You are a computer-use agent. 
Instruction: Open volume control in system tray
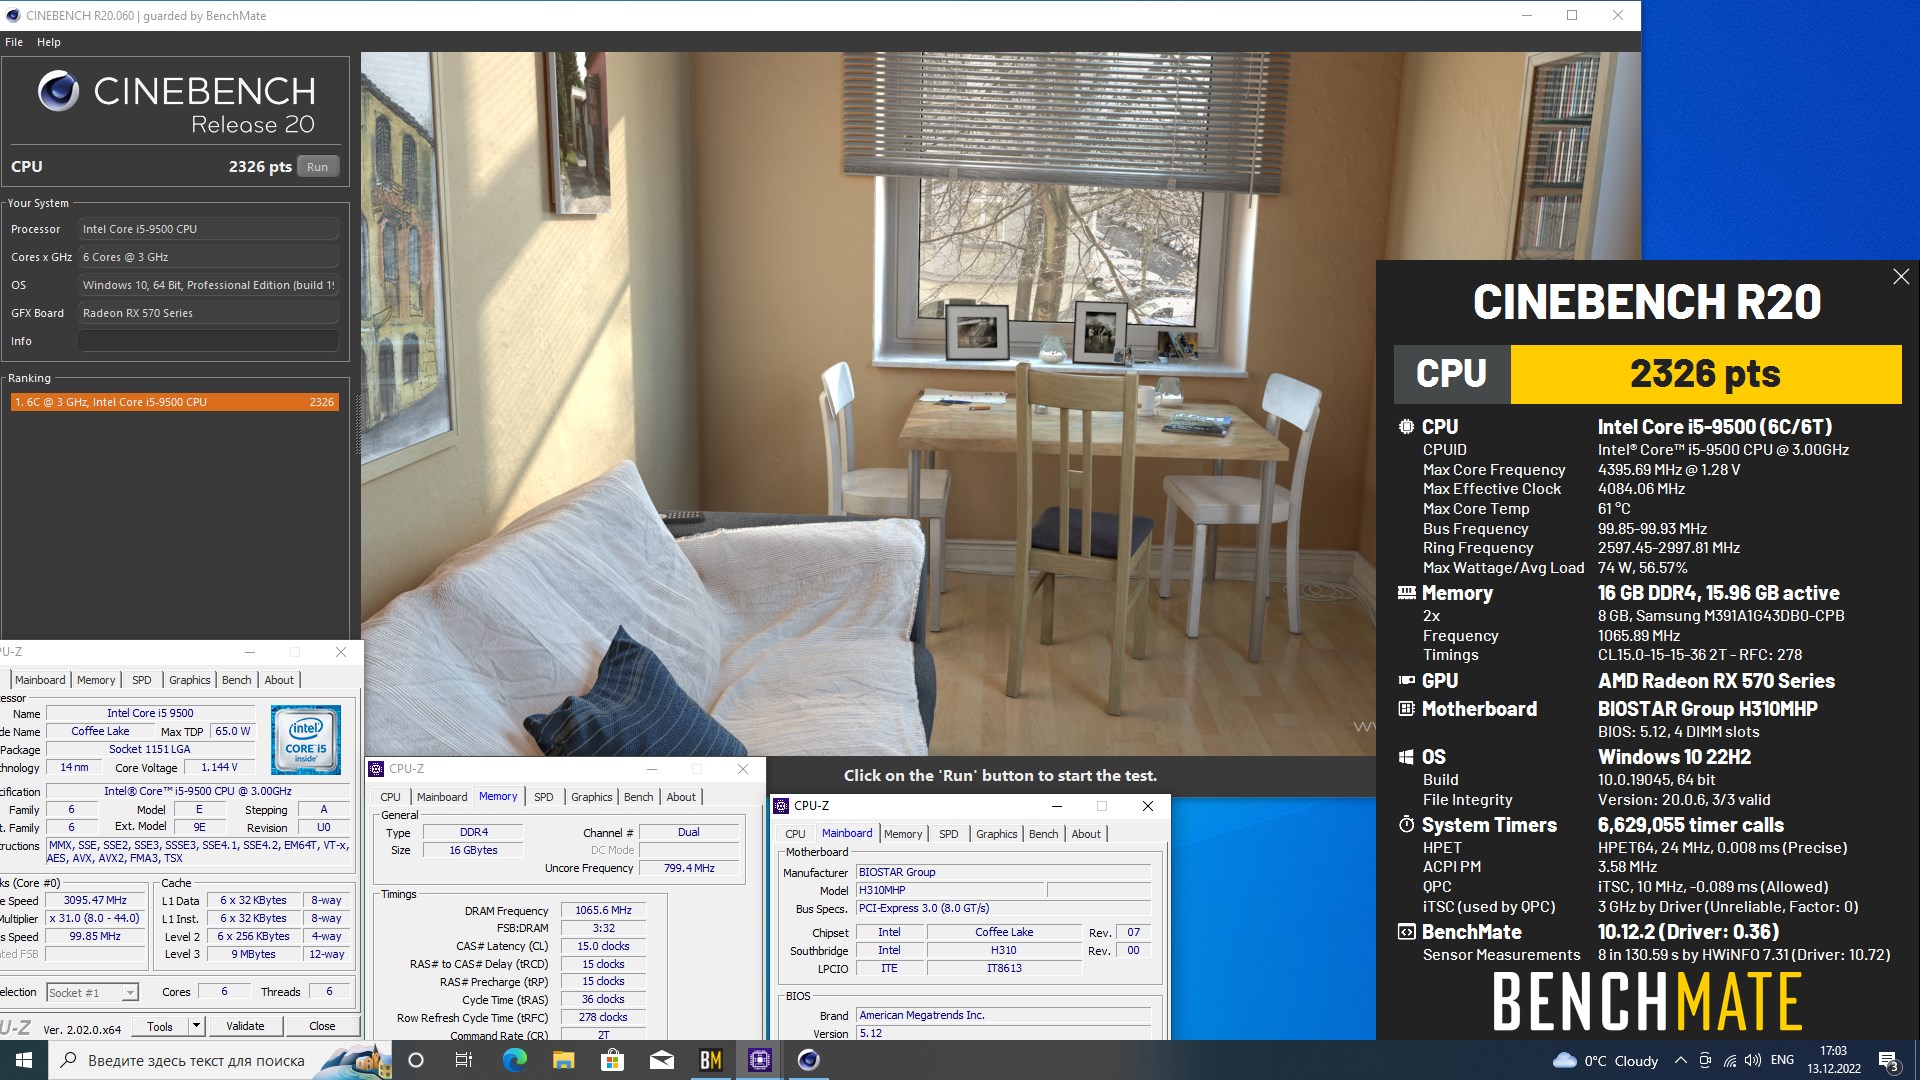(1753, 1060)
